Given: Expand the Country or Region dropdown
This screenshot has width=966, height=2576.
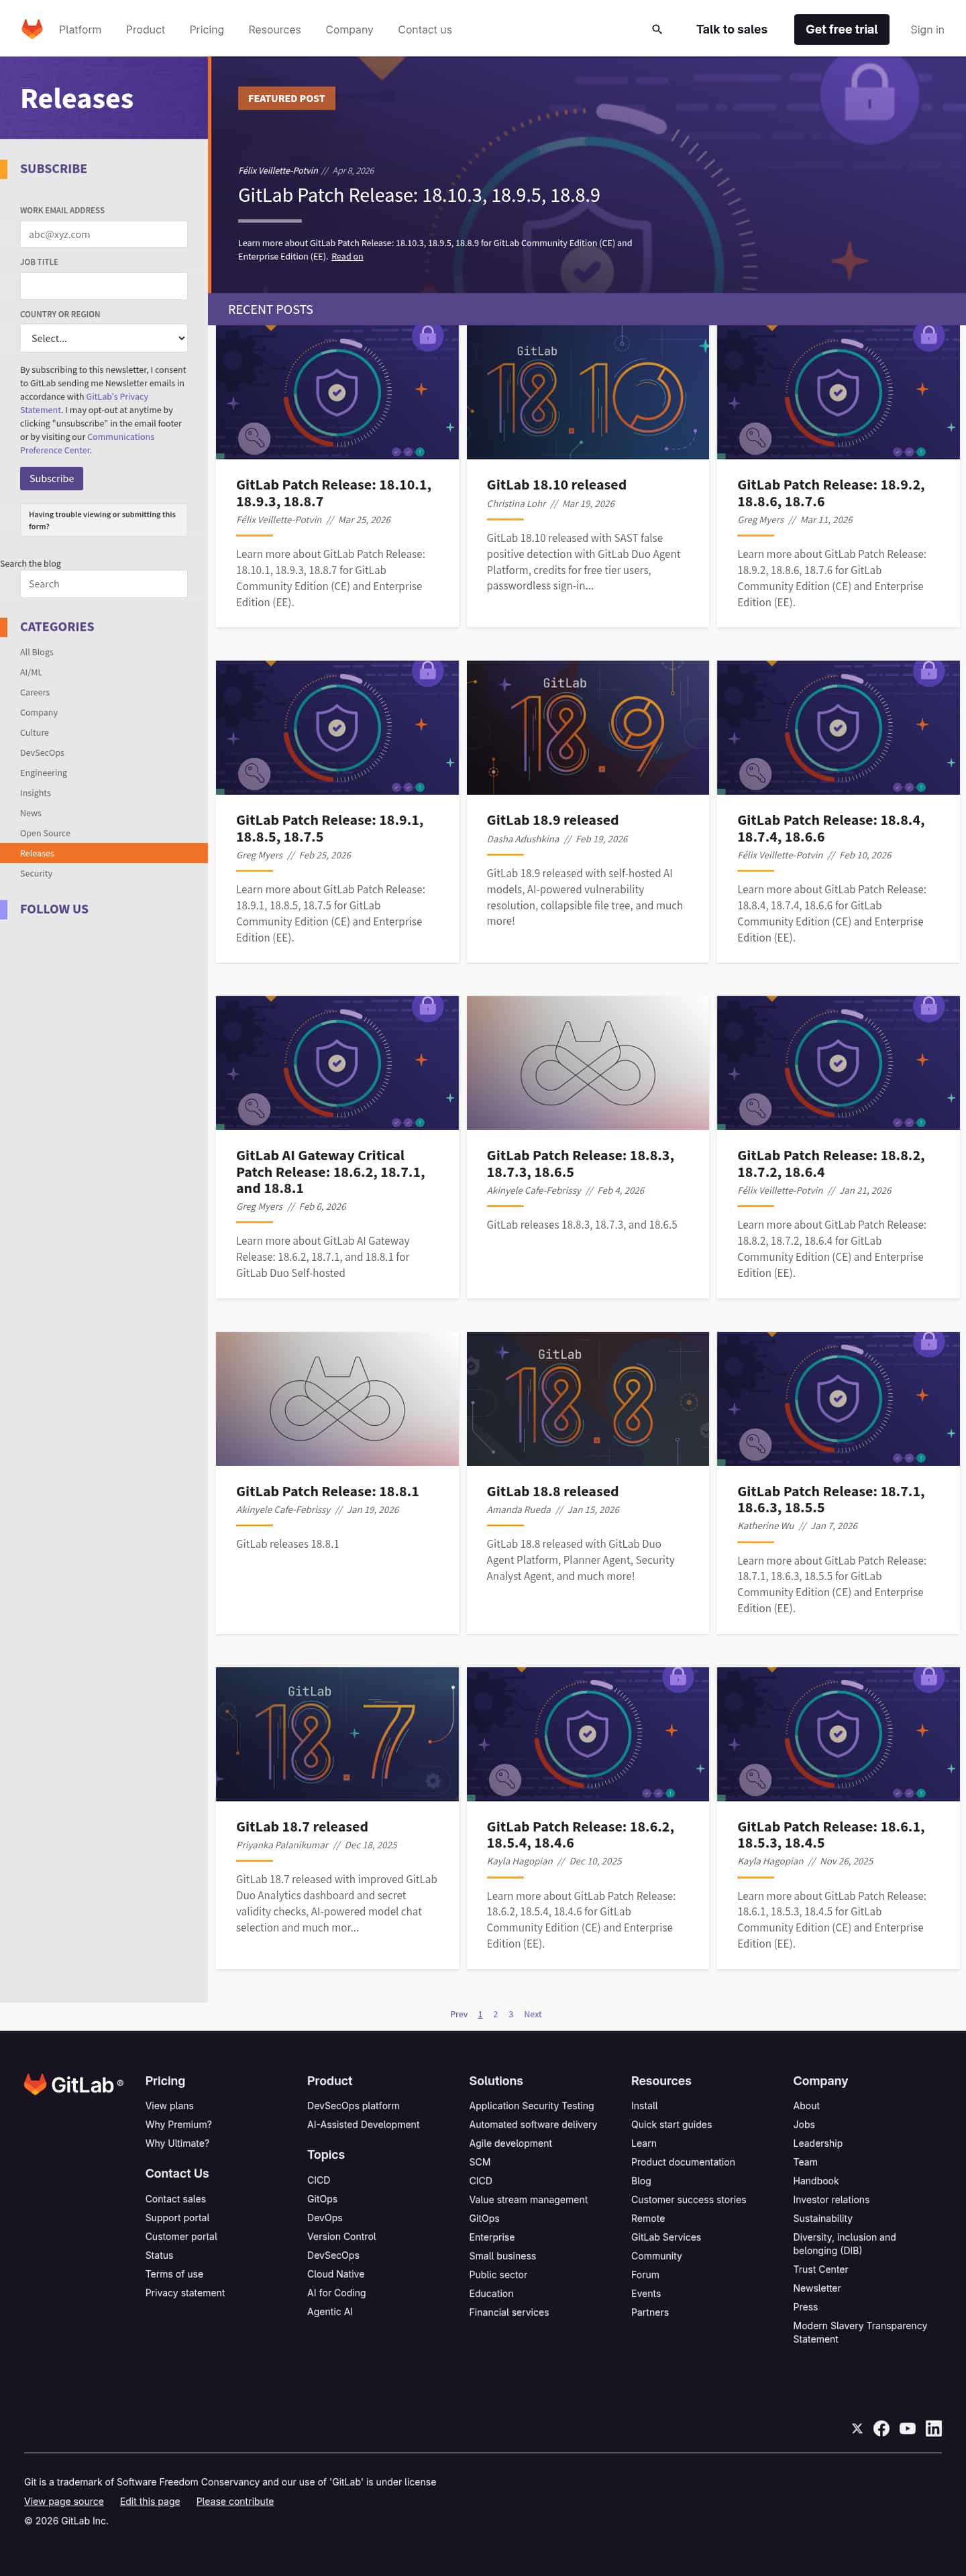Looking at the screenshot, I should pyautogui.click(x=104, y=338).
